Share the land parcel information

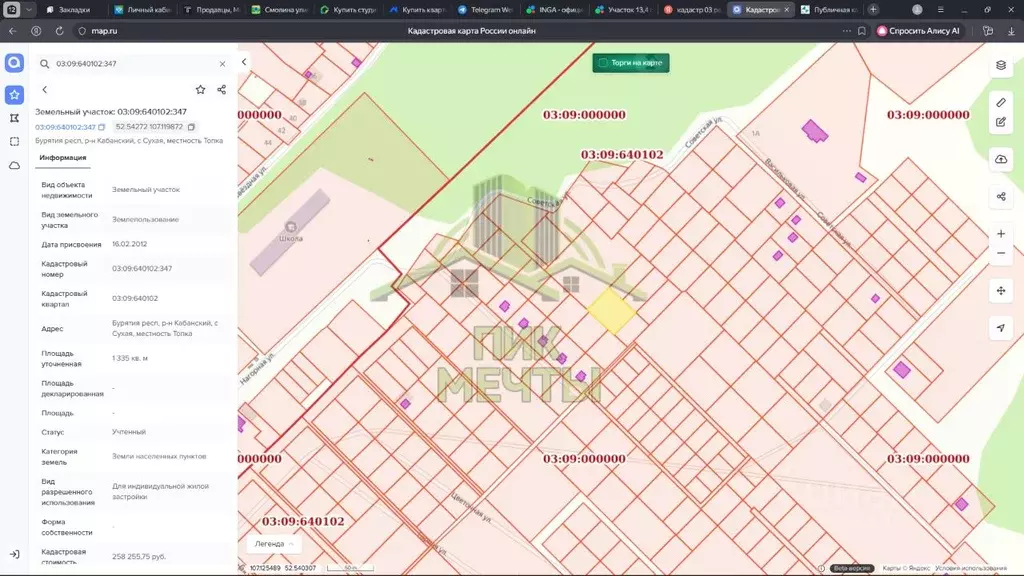(x=221, y=89)
